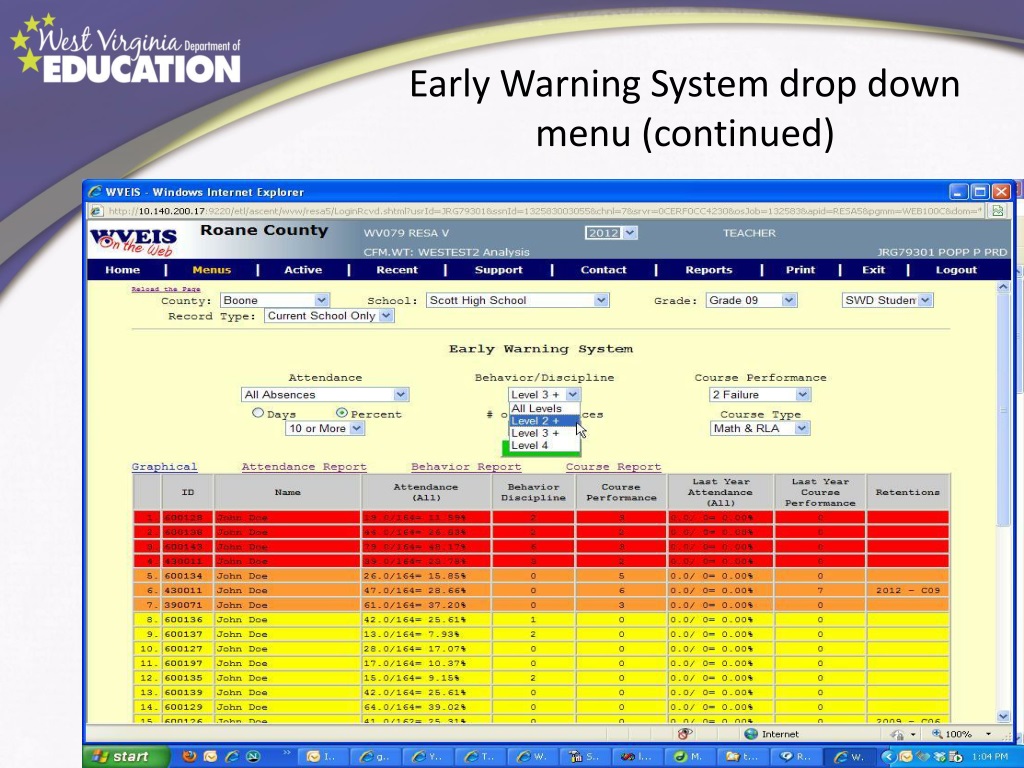Screen dimensions: 1024x768
Task: Click the IE icon in window title bar
Action: tap(96, 192)
